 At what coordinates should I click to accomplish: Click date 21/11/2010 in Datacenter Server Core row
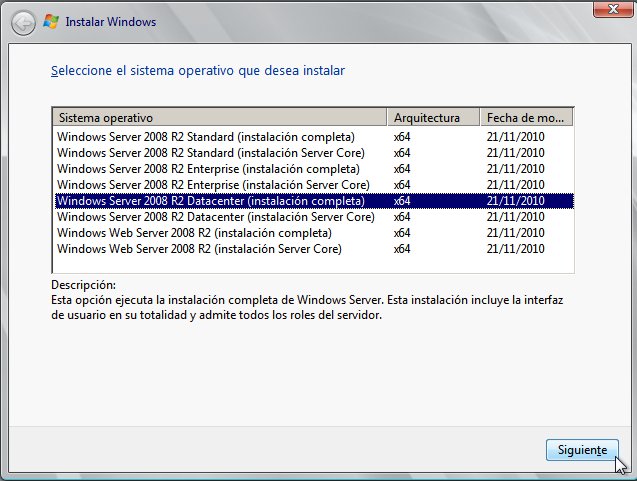click(515, 217)
